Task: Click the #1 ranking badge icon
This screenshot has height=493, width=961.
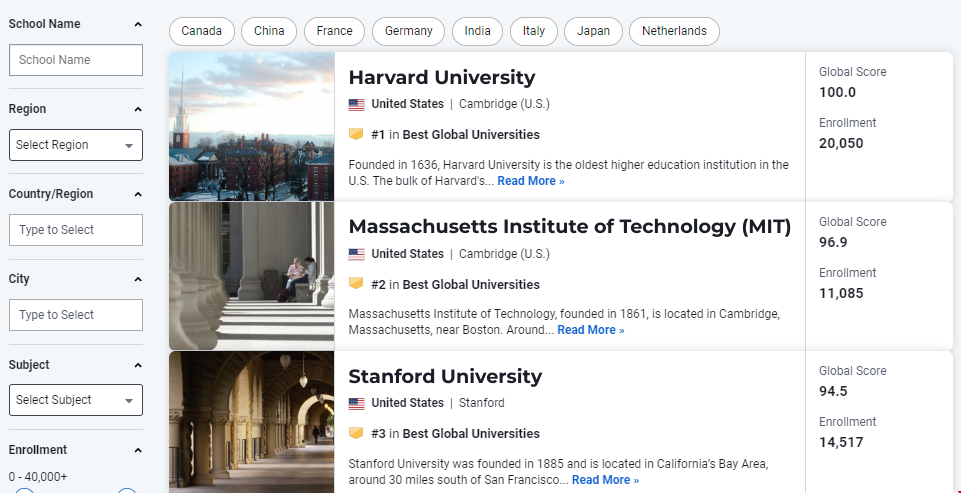Action: pos(356,134)
